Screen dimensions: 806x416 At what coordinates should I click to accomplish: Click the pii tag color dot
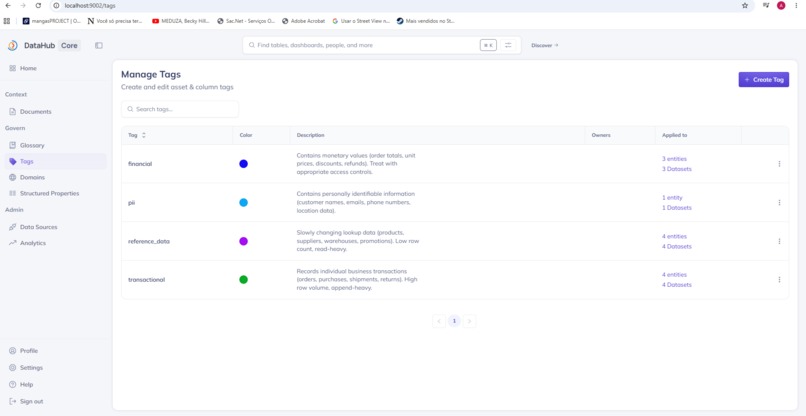[x=244, y=203]
